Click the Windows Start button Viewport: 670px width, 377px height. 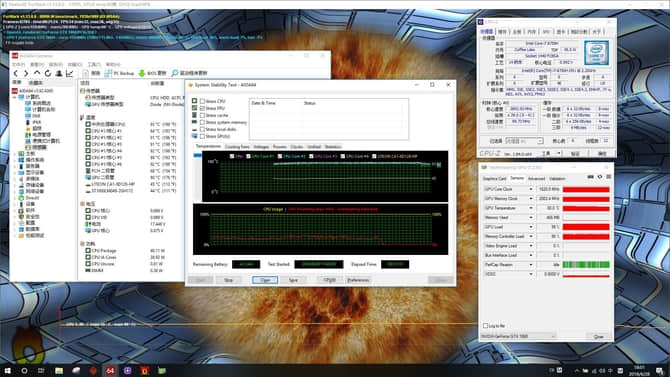coord(7,370)
